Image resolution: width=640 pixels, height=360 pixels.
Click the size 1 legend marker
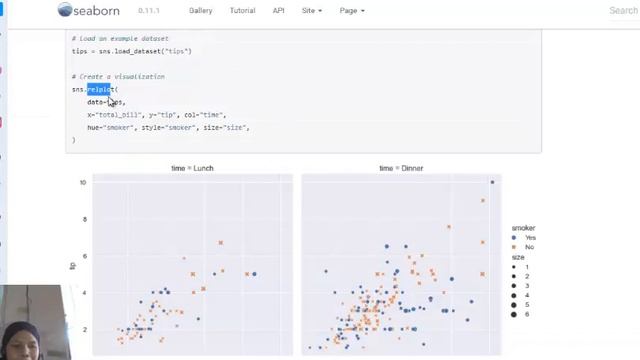tap(514, 267)
